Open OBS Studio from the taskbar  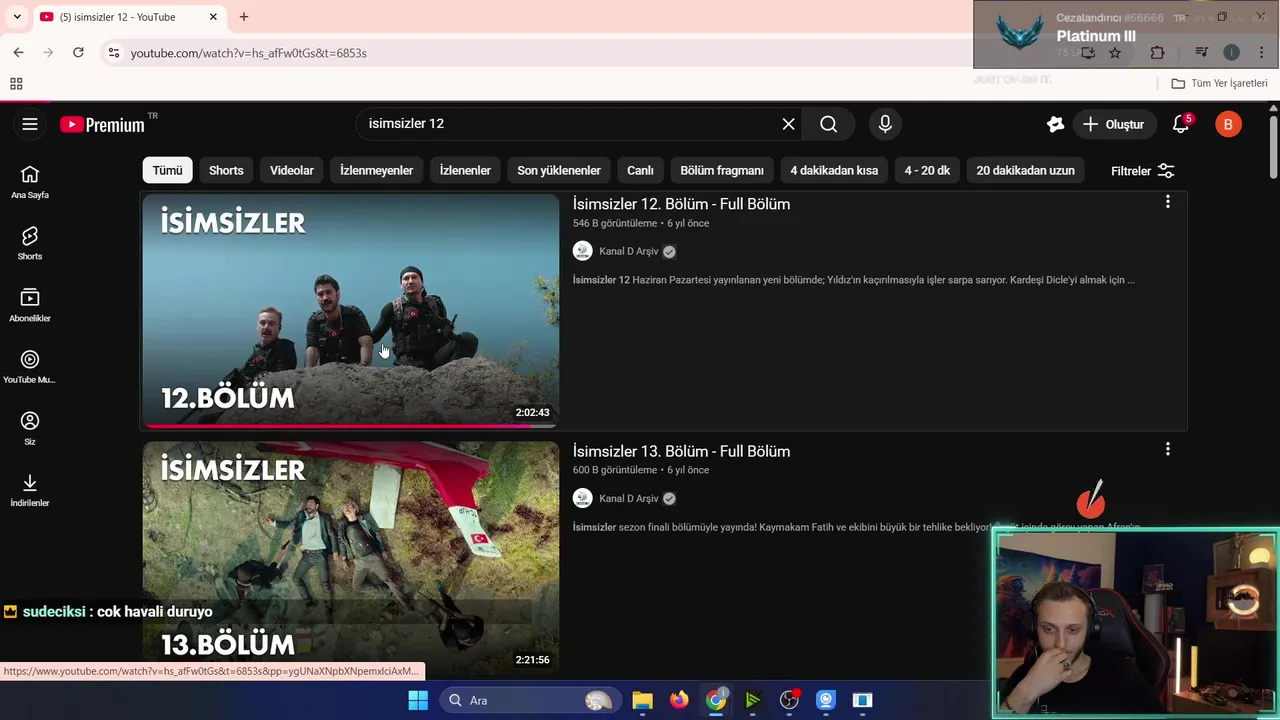tap(789, 700)
